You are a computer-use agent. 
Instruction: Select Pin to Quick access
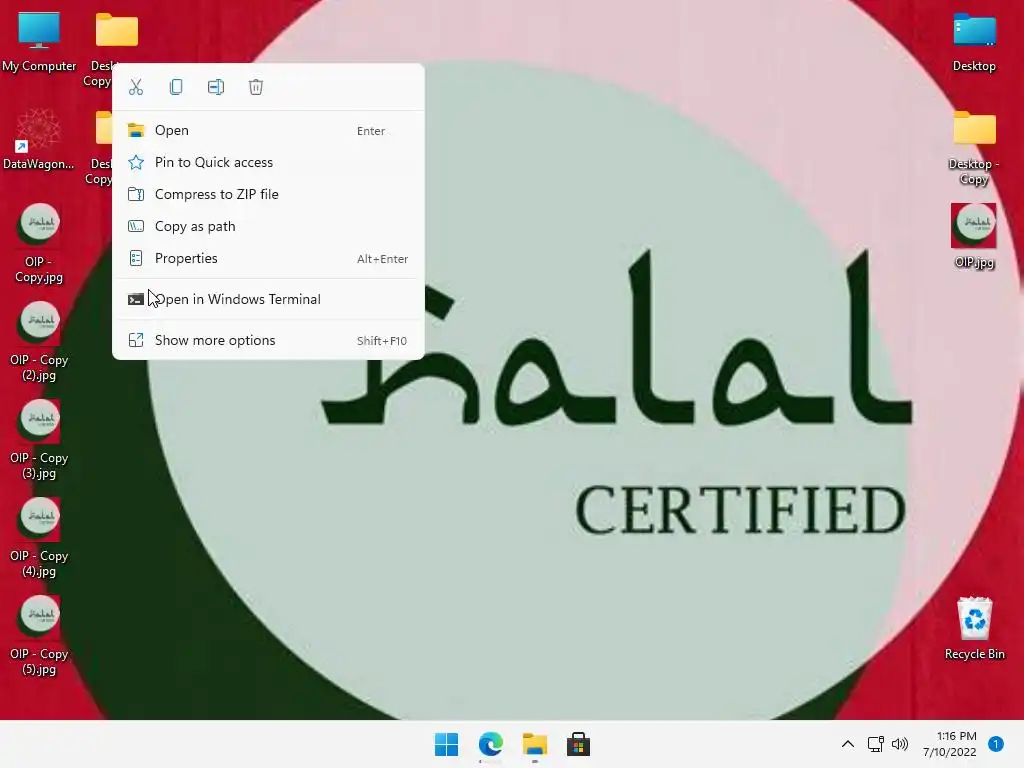tap(268, 163)
